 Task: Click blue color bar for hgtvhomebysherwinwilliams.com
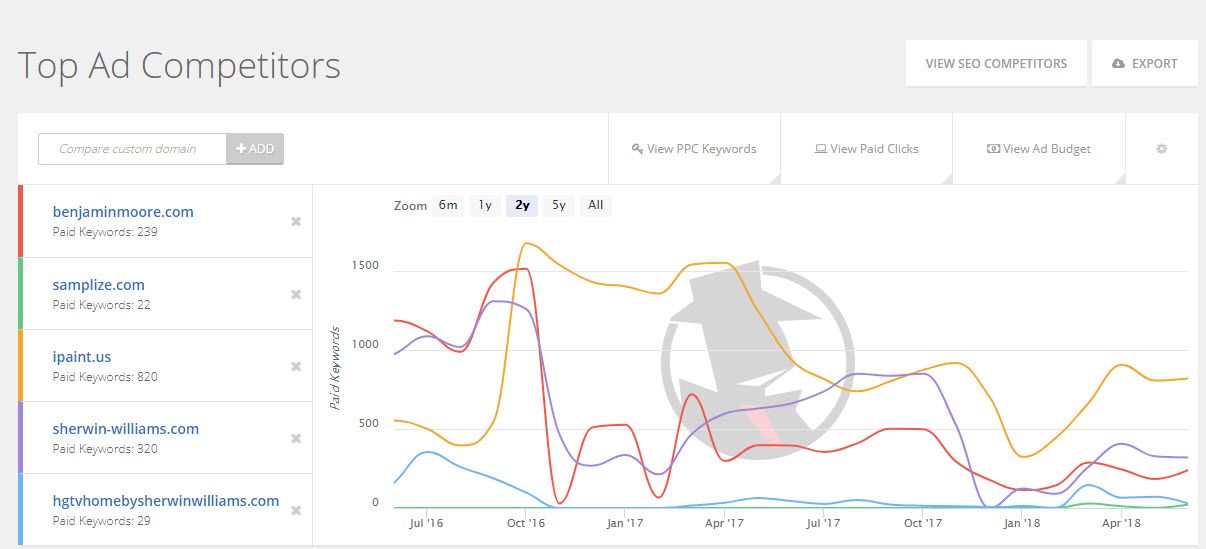tap(20, 510)
